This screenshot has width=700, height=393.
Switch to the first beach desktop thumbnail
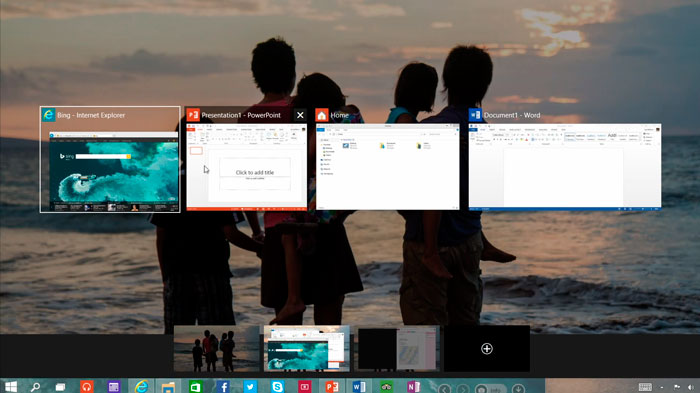click(x=217, y=348)
